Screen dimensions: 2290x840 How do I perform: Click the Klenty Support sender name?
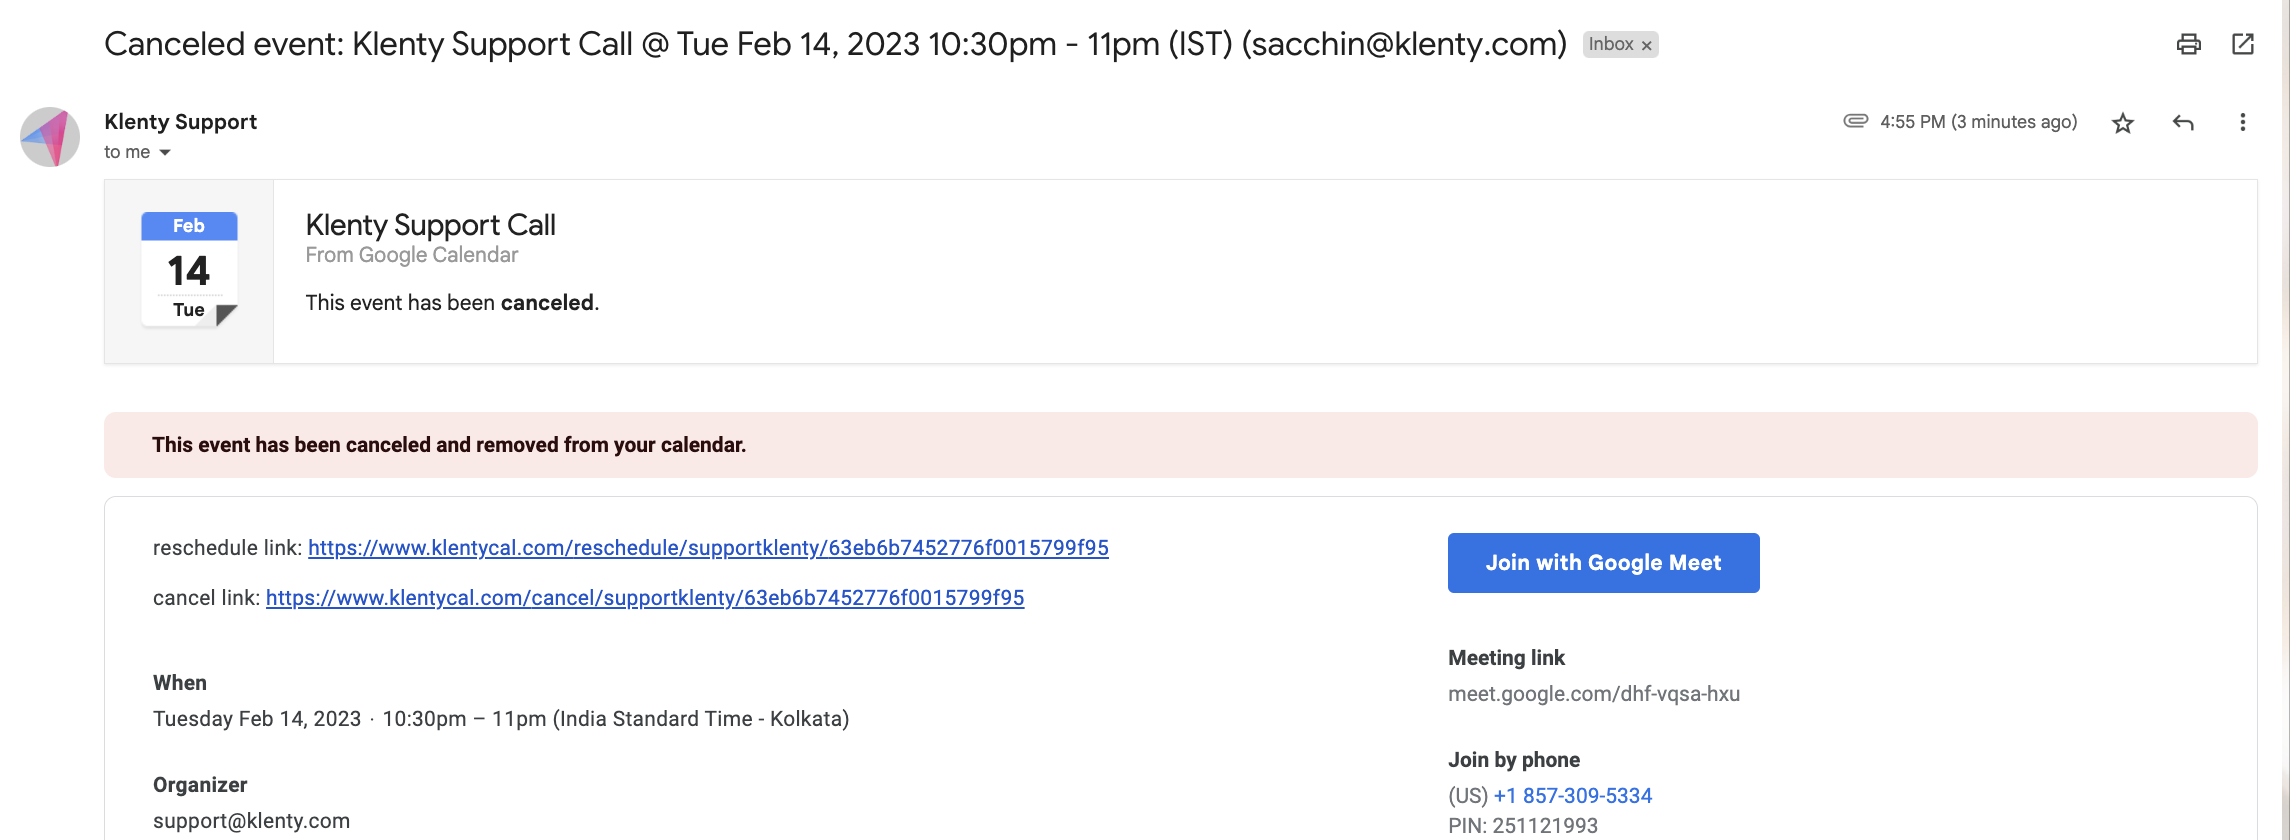point(180,122)
